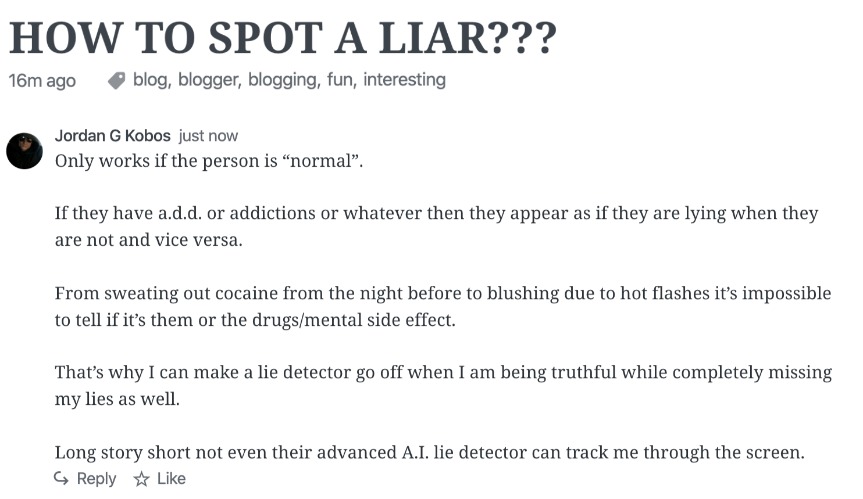Viewport: 863px width, 499px height.
Task: Select the 'blogging' tag link
Action: click(282, 80)
